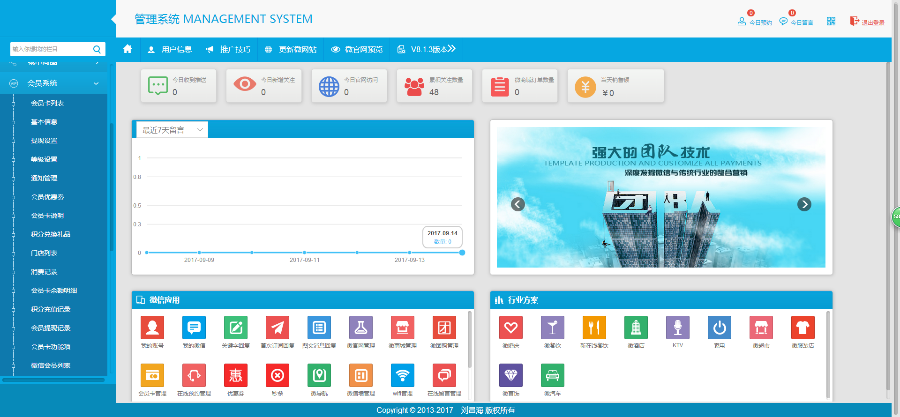Click the green tab at right edge
This screenshot has height=417, width=900.
click(x=896, y=217)
